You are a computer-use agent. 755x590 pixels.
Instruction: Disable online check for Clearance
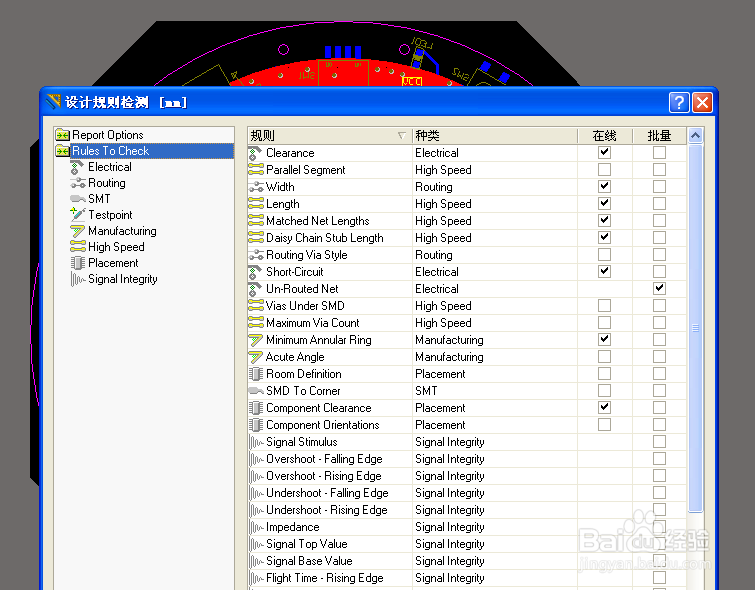pos(604,153)
